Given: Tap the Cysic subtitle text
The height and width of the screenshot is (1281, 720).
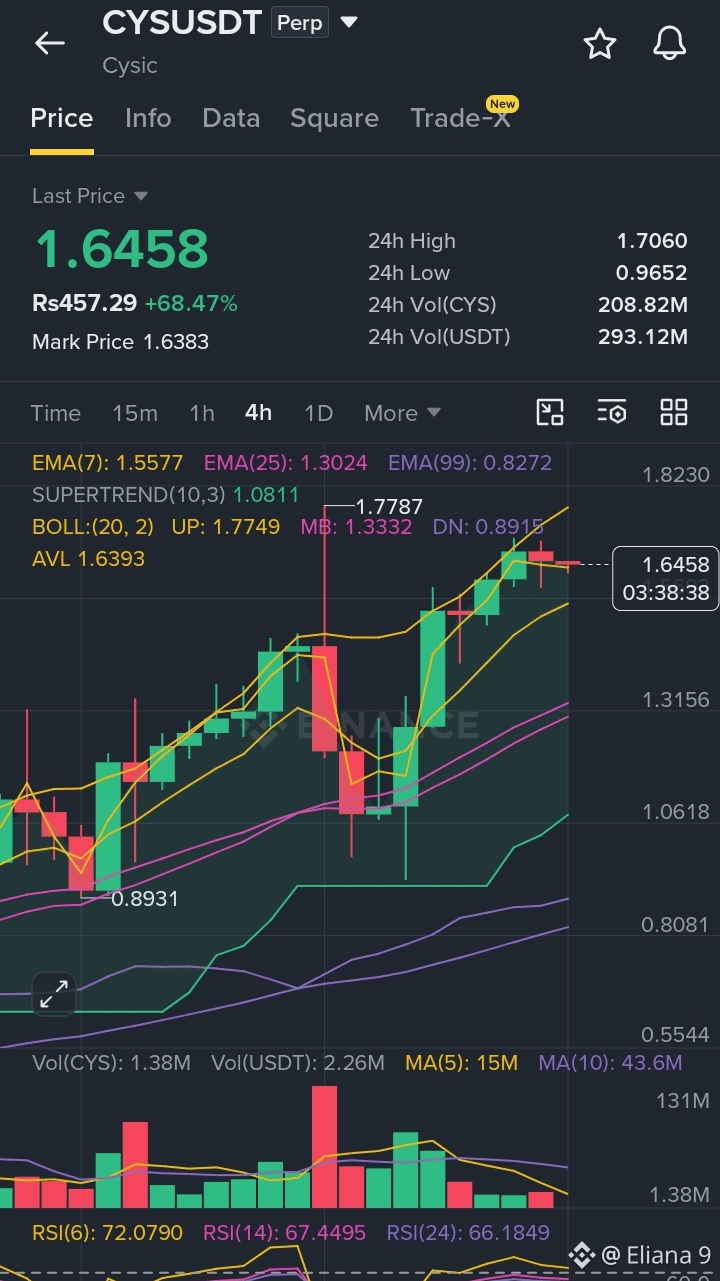Looking at the screenshot, I should pos(130,66).
